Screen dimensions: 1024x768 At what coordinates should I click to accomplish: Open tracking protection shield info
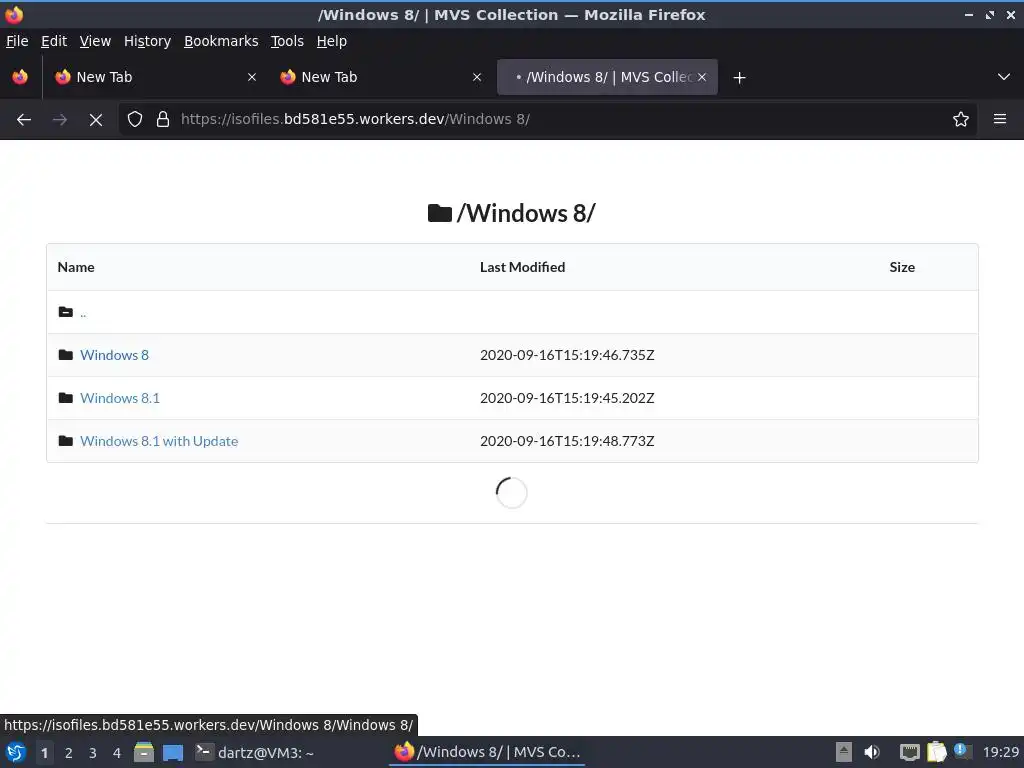point(135,120)
